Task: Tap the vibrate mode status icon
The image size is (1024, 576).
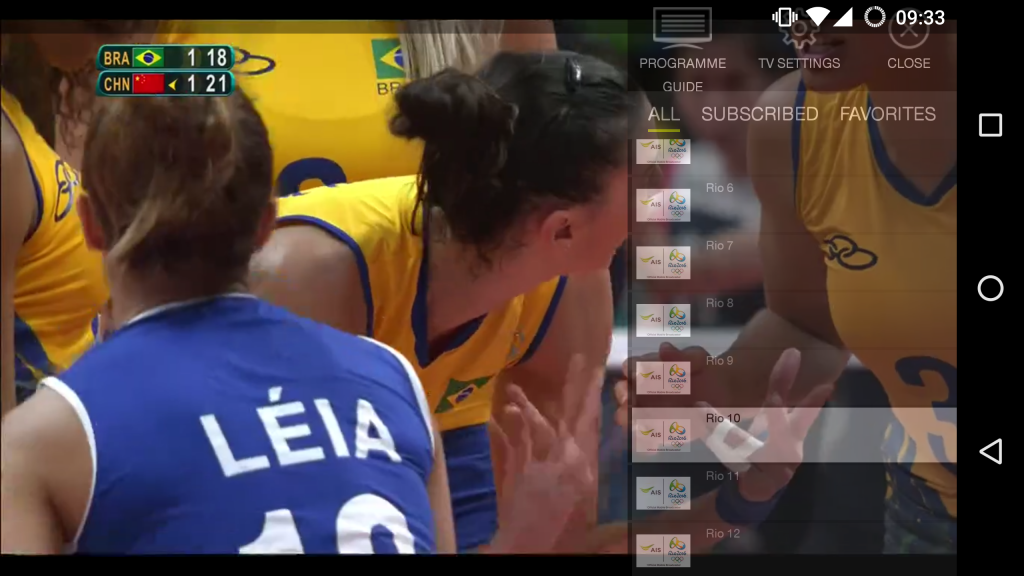Action: [x=785, y=17]
